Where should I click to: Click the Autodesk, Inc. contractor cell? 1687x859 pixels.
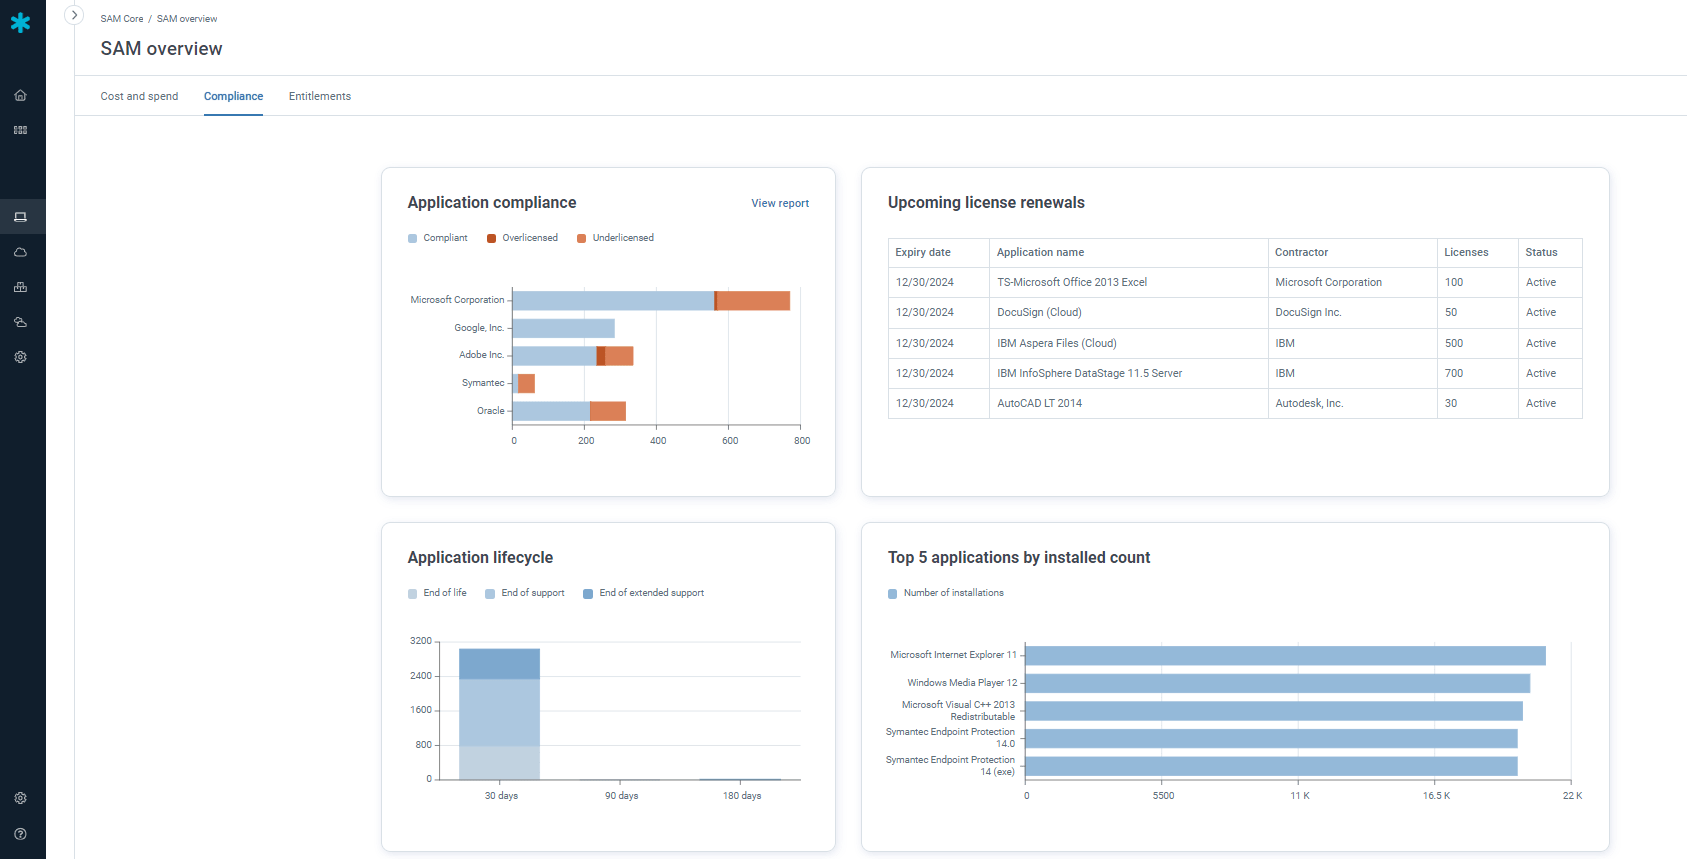click(x=1352, y=403)
